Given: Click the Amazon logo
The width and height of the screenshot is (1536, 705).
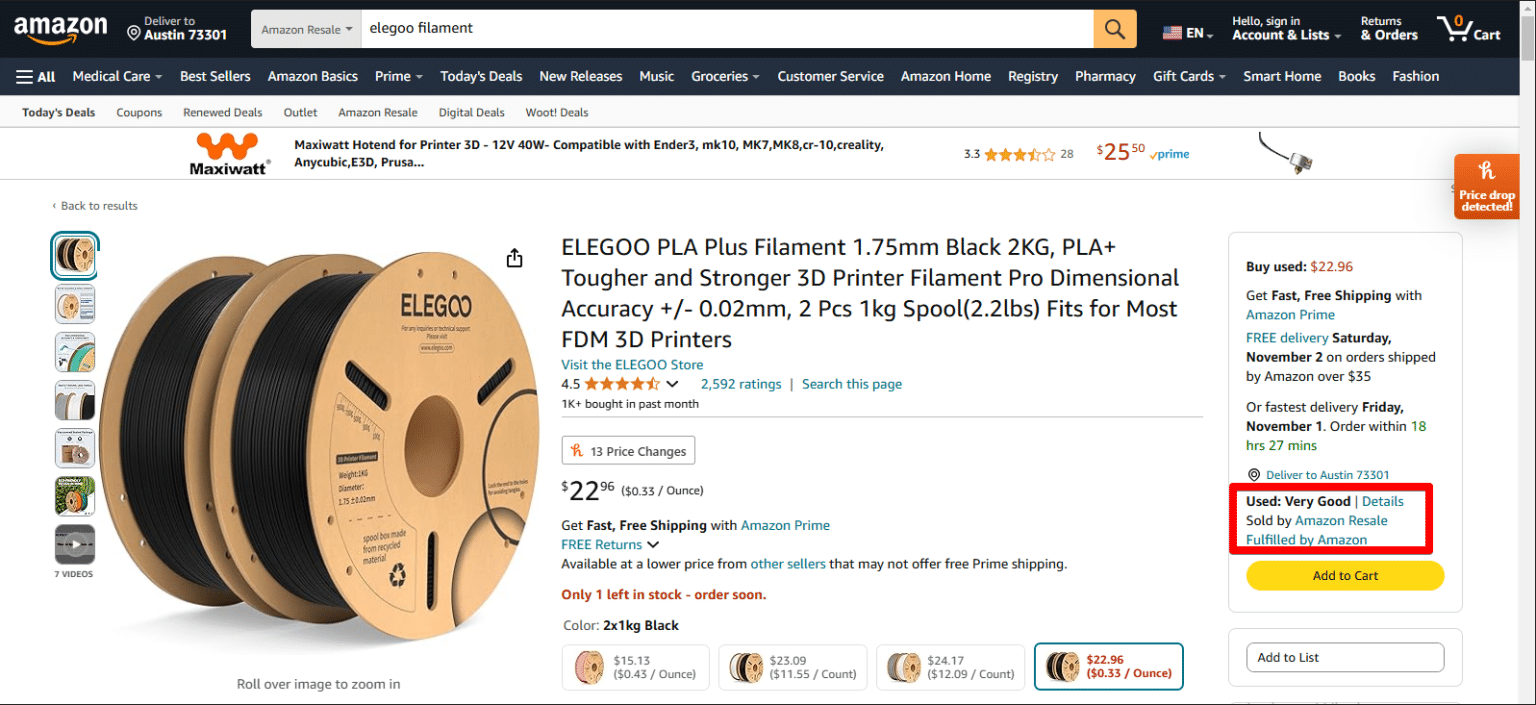Looking at the screenshot, I should tap(60, 28).
